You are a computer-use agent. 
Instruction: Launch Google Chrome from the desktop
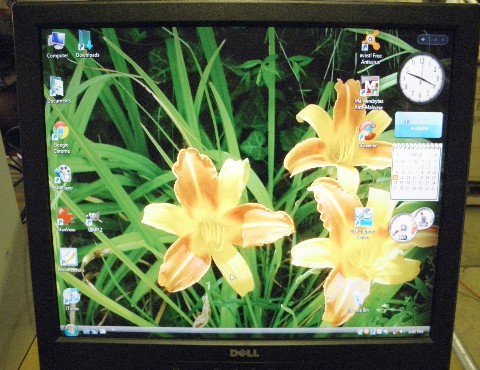point(61,137)
